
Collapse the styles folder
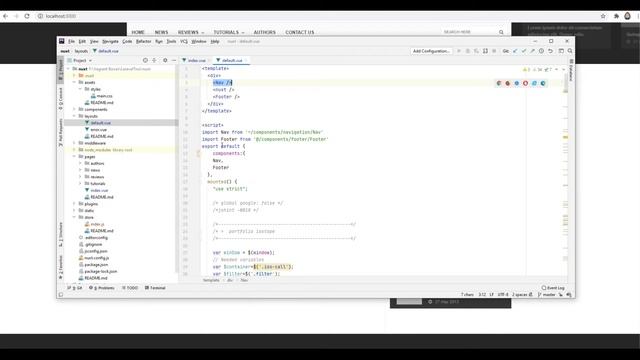(x=80, y=89)
